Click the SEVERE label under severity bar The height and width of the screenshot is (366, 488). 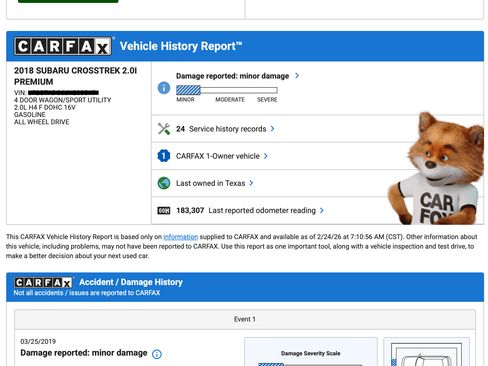267,100
